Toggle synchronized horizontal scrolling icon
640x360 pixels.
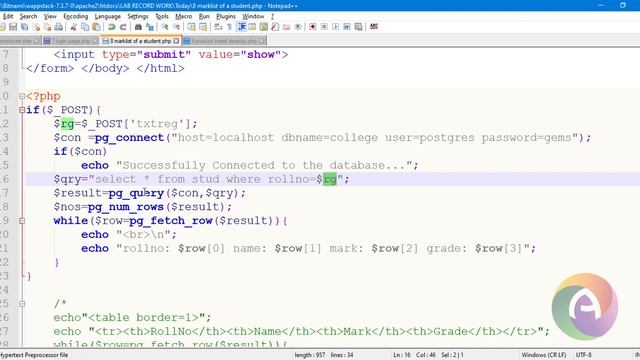pyautogui.click(x=203, y=27)
